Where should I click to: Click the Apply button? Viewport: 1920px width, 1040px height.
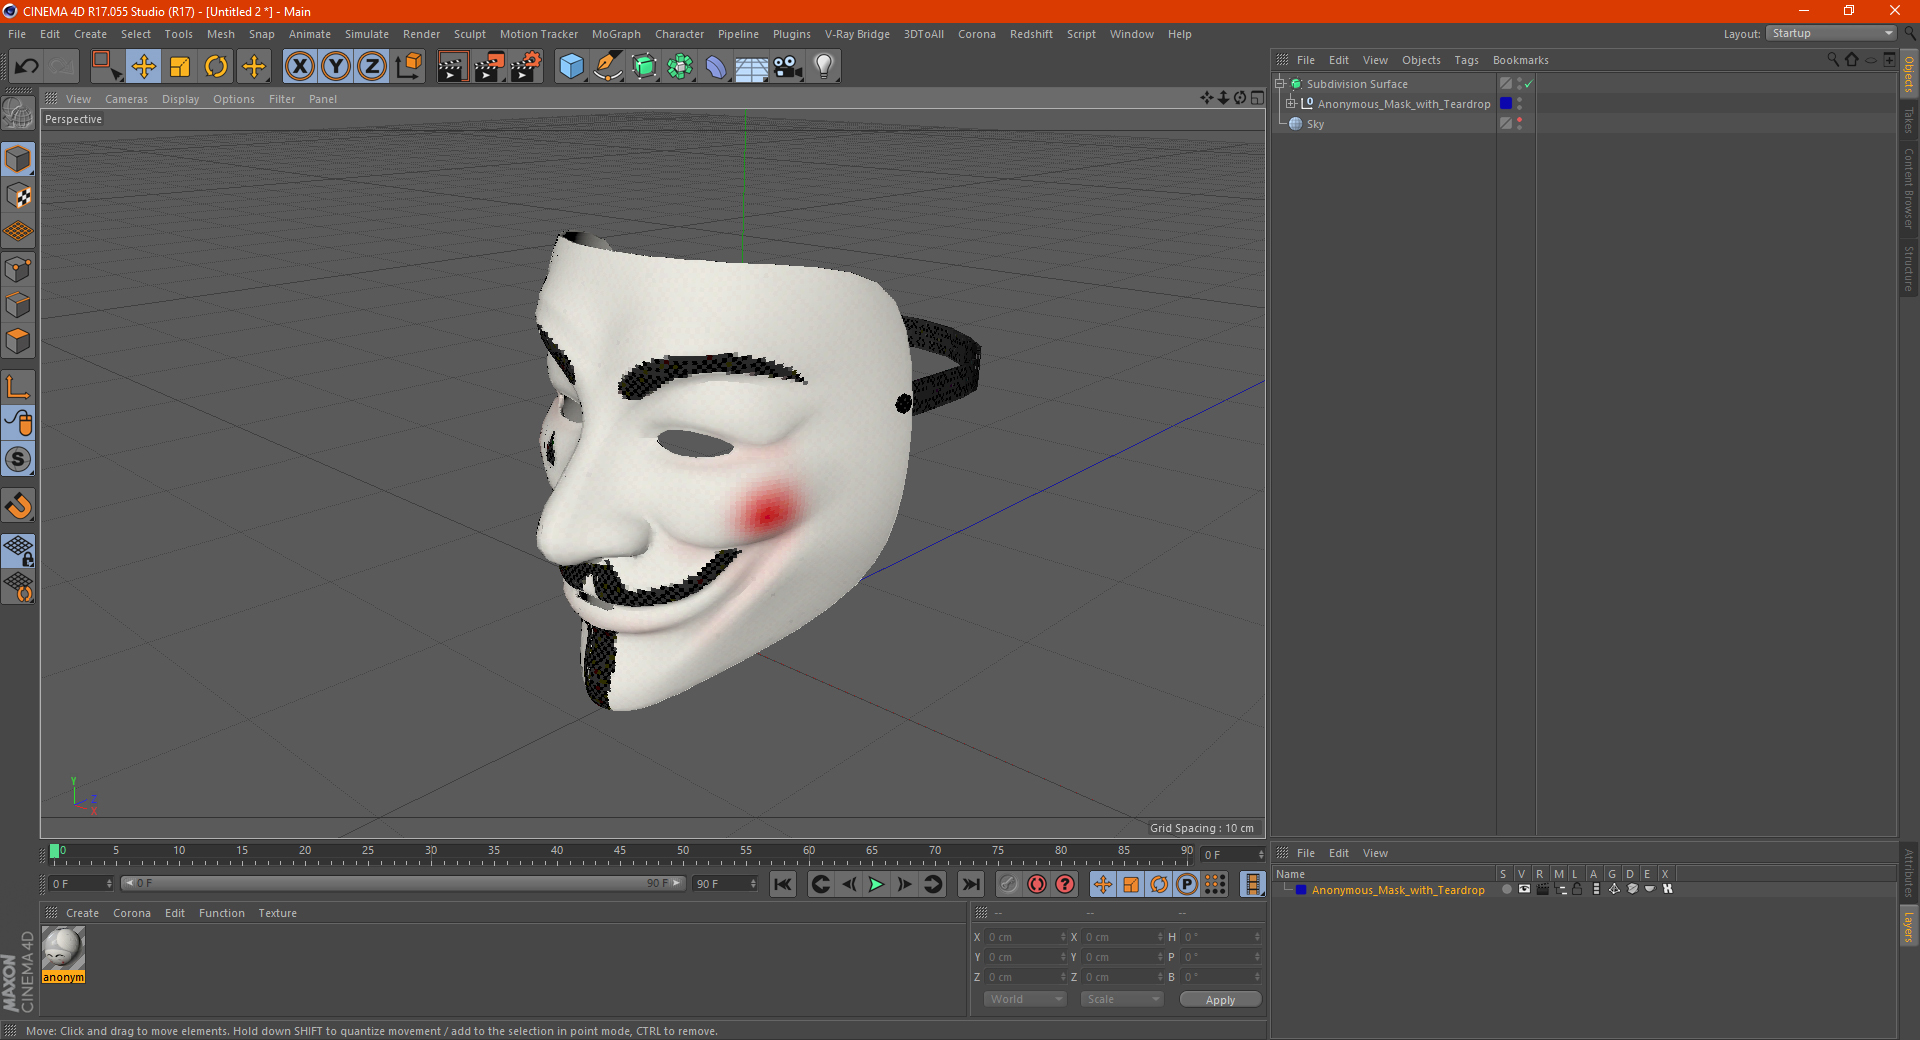1220,999
